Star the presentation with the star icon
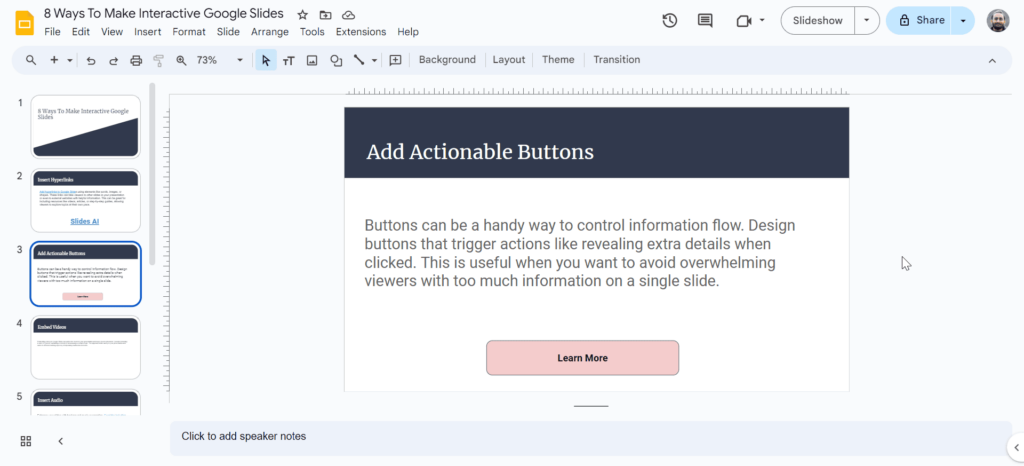 coord(303,15)
